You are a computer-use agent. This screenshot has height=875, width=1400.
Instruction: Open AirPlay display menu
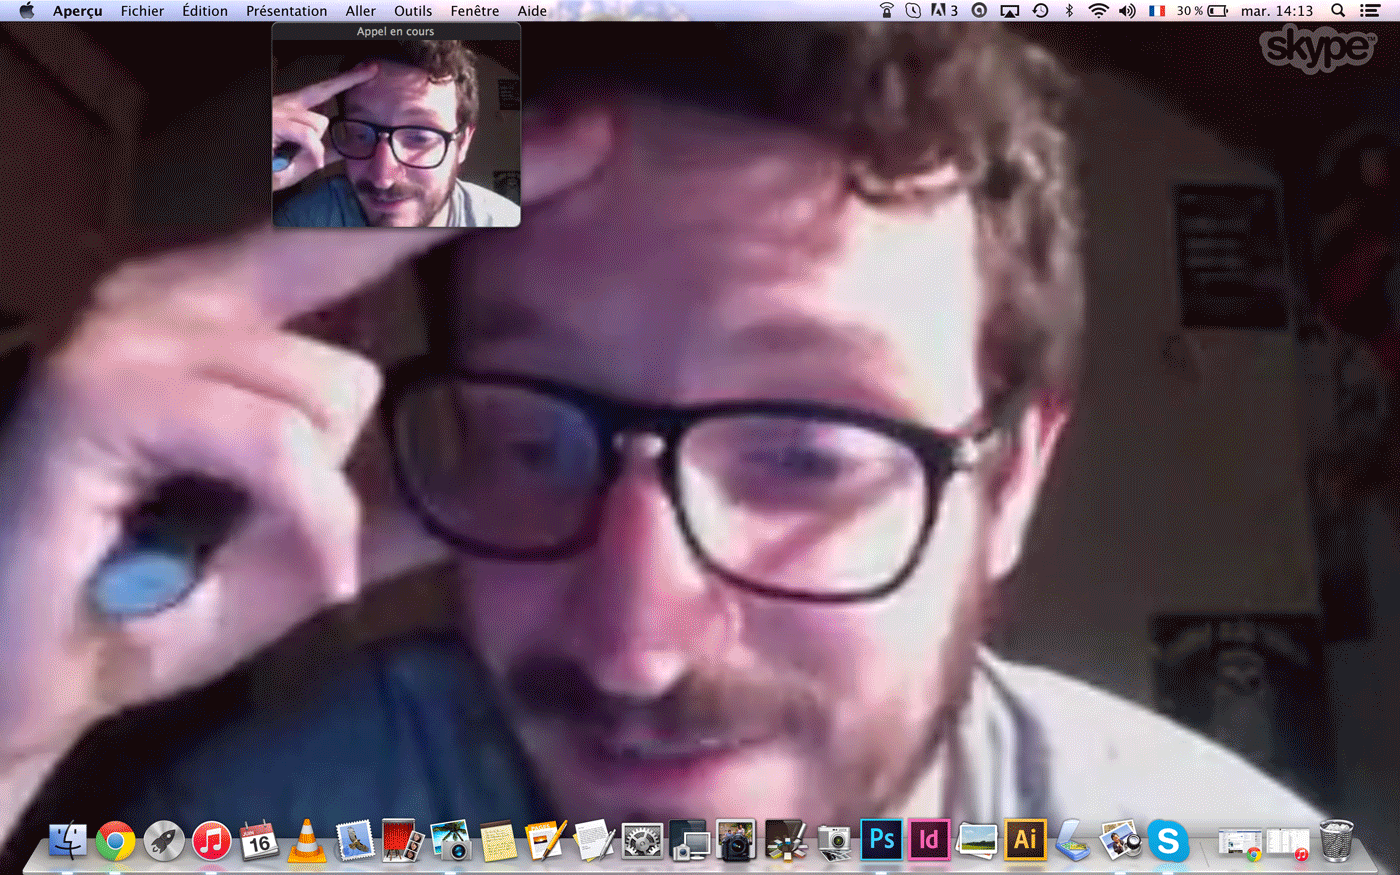pyautogui.click(x=1010, y=11)
